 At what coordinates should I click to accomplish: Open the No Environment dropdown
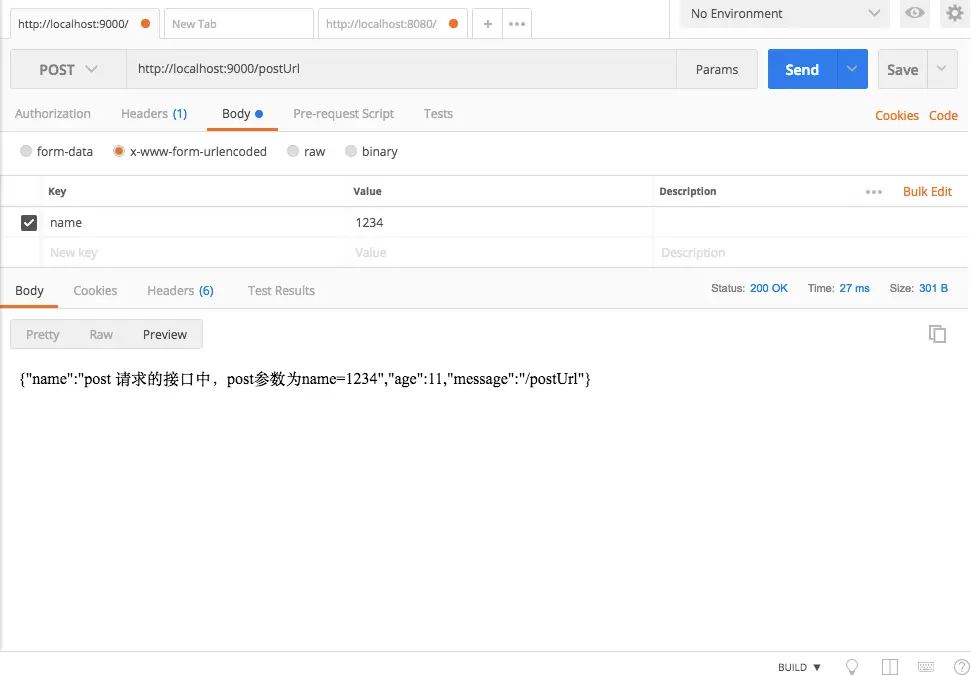(785, 14)
